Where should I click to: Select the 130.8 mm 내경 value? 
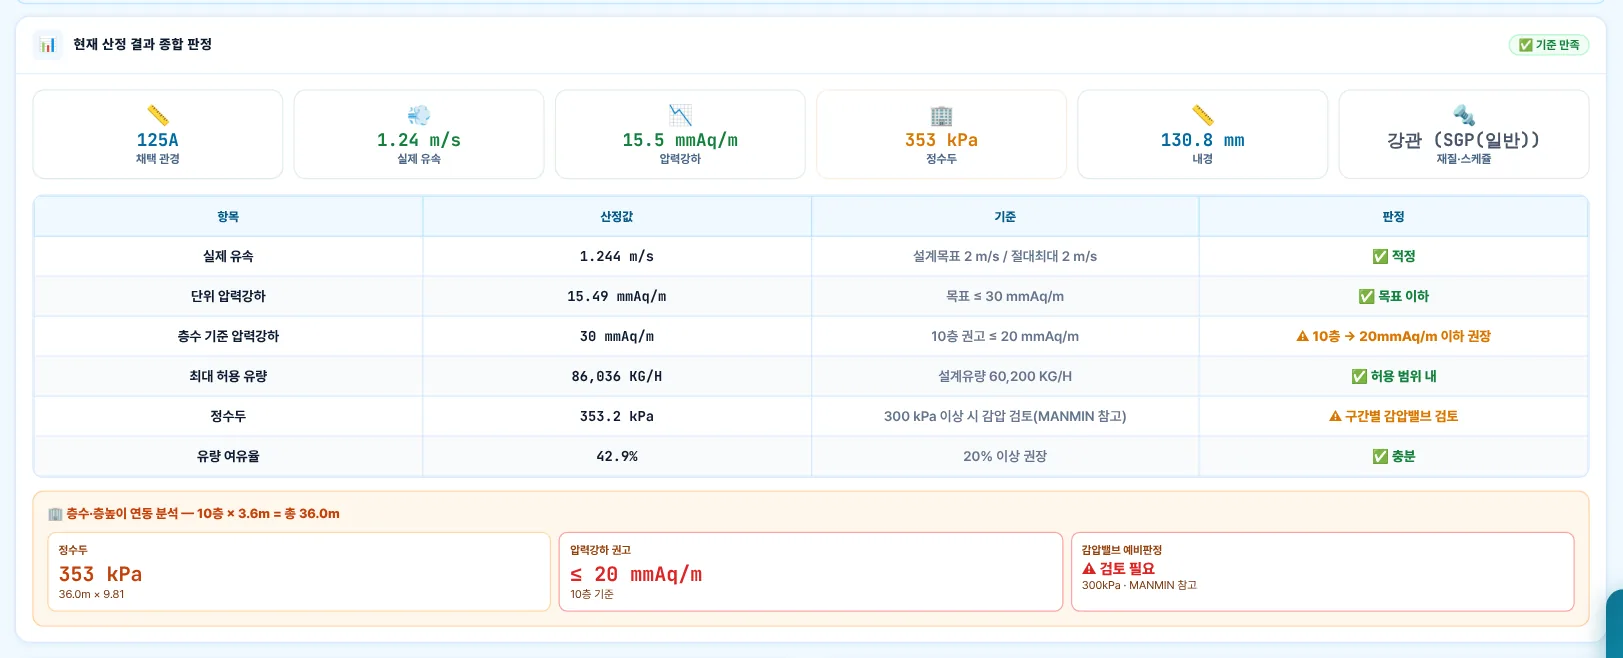1202,140
